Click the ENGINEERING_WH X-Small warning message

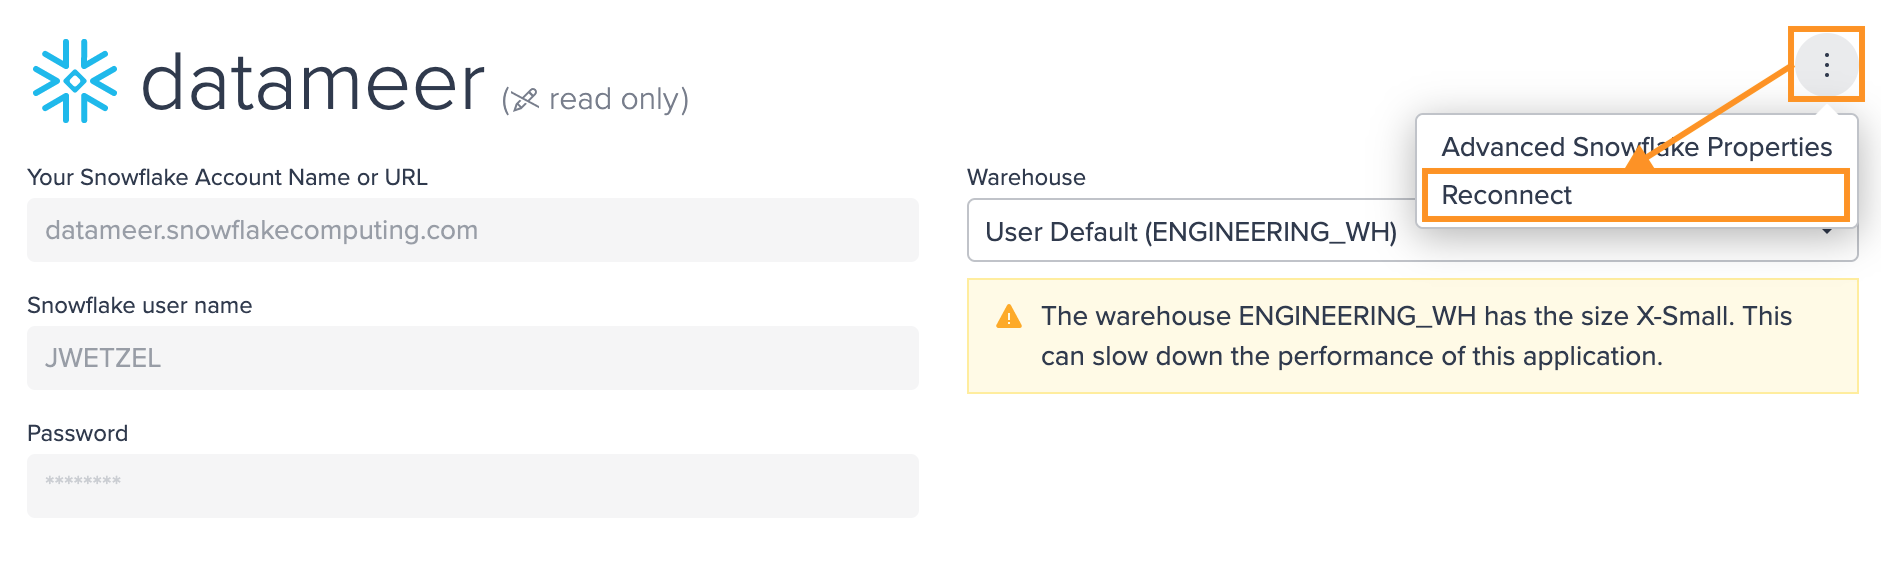[1416, 336]
